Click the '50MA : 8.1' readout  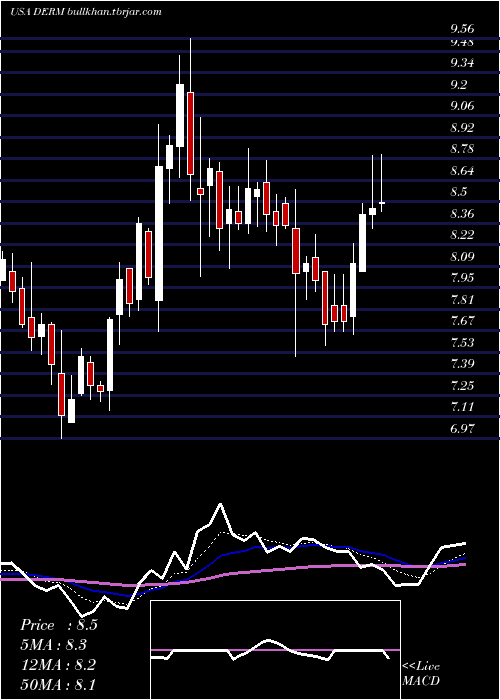(x=58, y=684)
